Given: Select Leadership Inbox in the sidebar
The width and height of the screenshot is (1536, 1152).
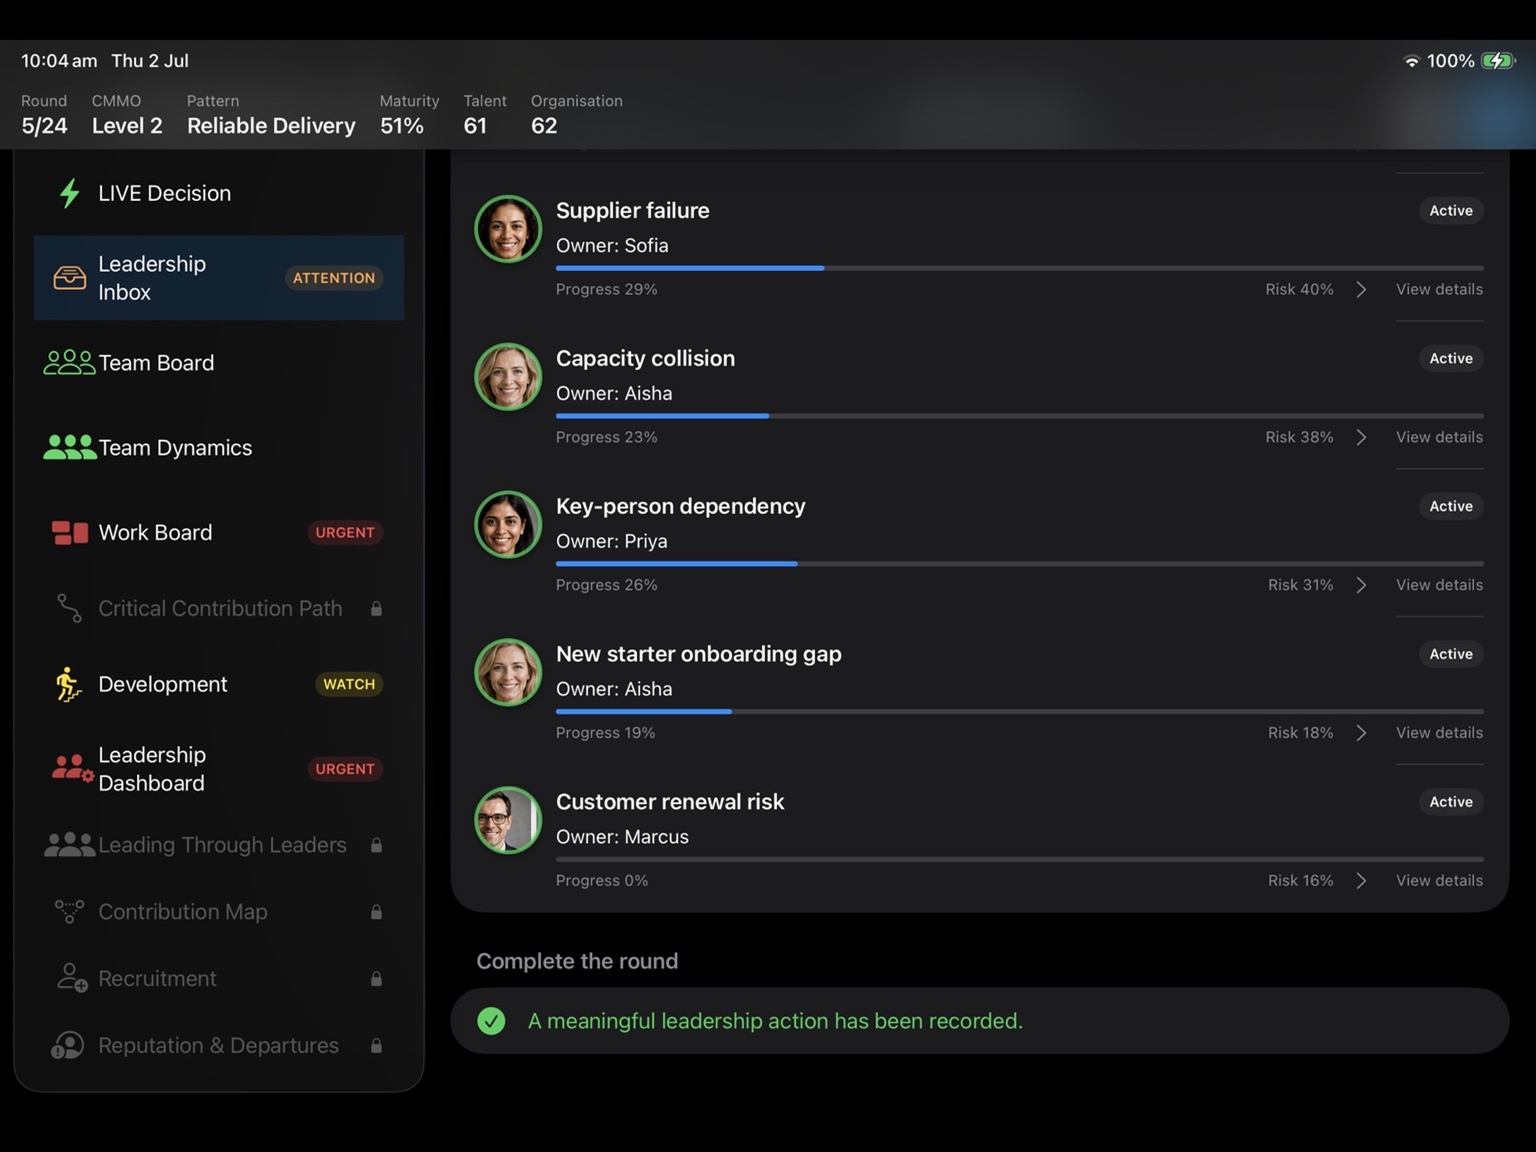Looking at the screenshot, I should tap(219, 278).
